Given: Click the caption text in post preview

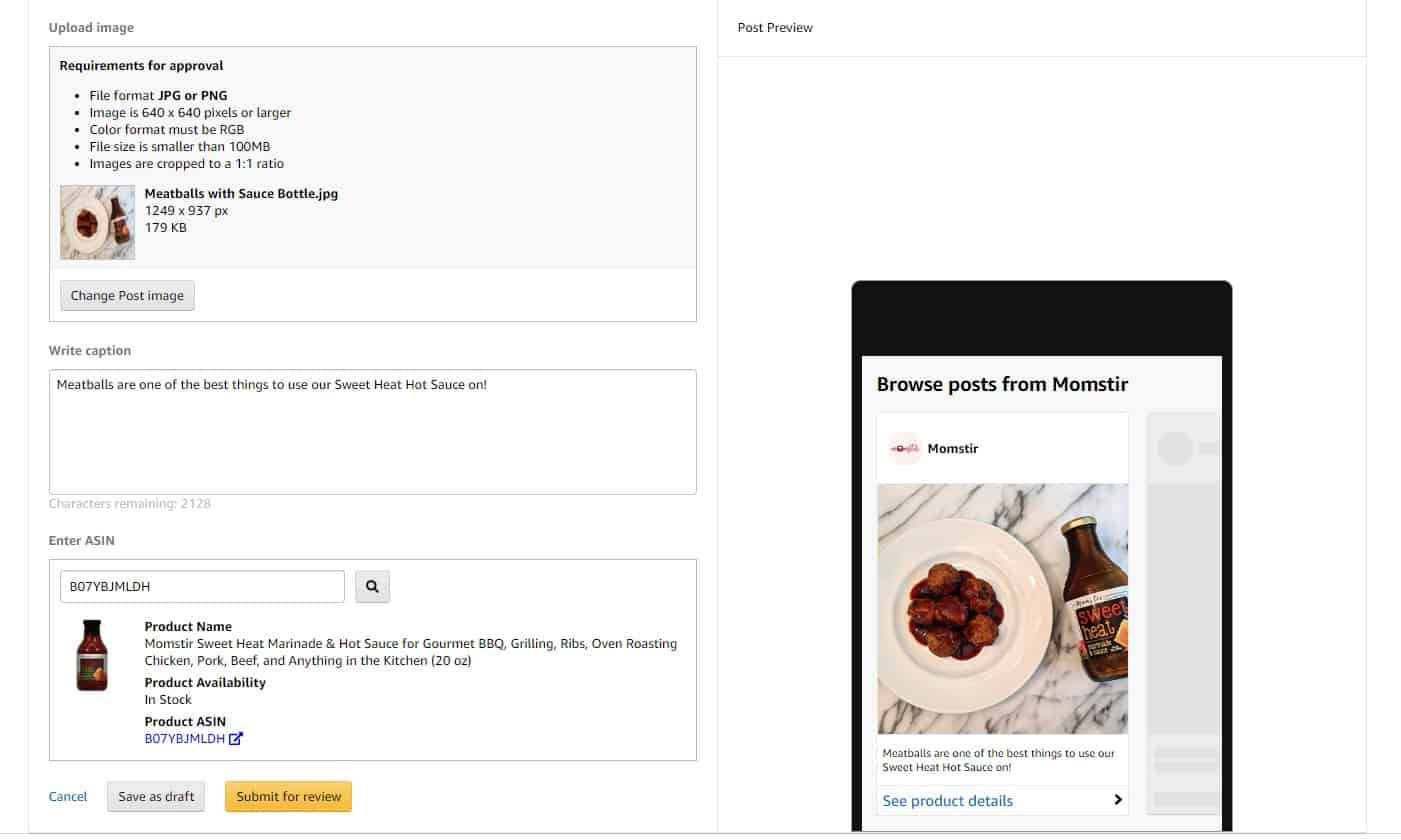Looking at the screenshot, I should pyautogui.click(x=998, y=760).
